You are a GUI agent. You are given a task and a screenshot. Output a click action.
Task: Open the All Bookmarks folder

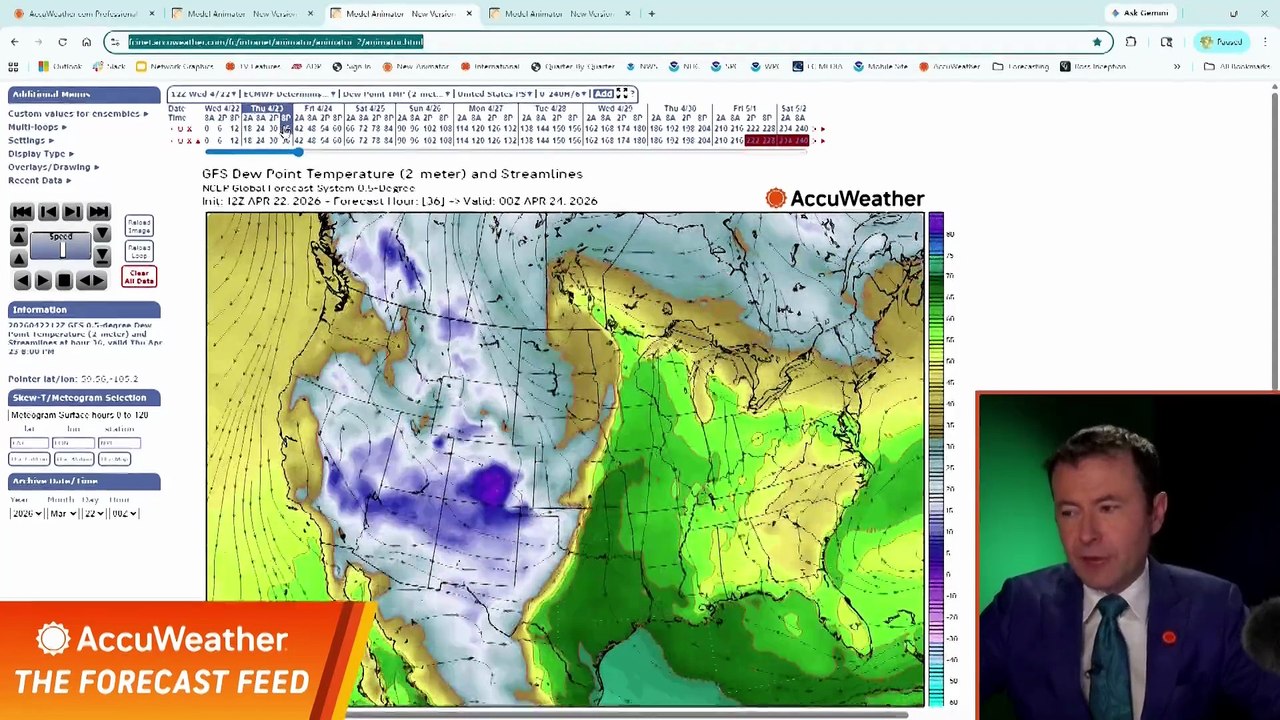(x=1237, y=67)
